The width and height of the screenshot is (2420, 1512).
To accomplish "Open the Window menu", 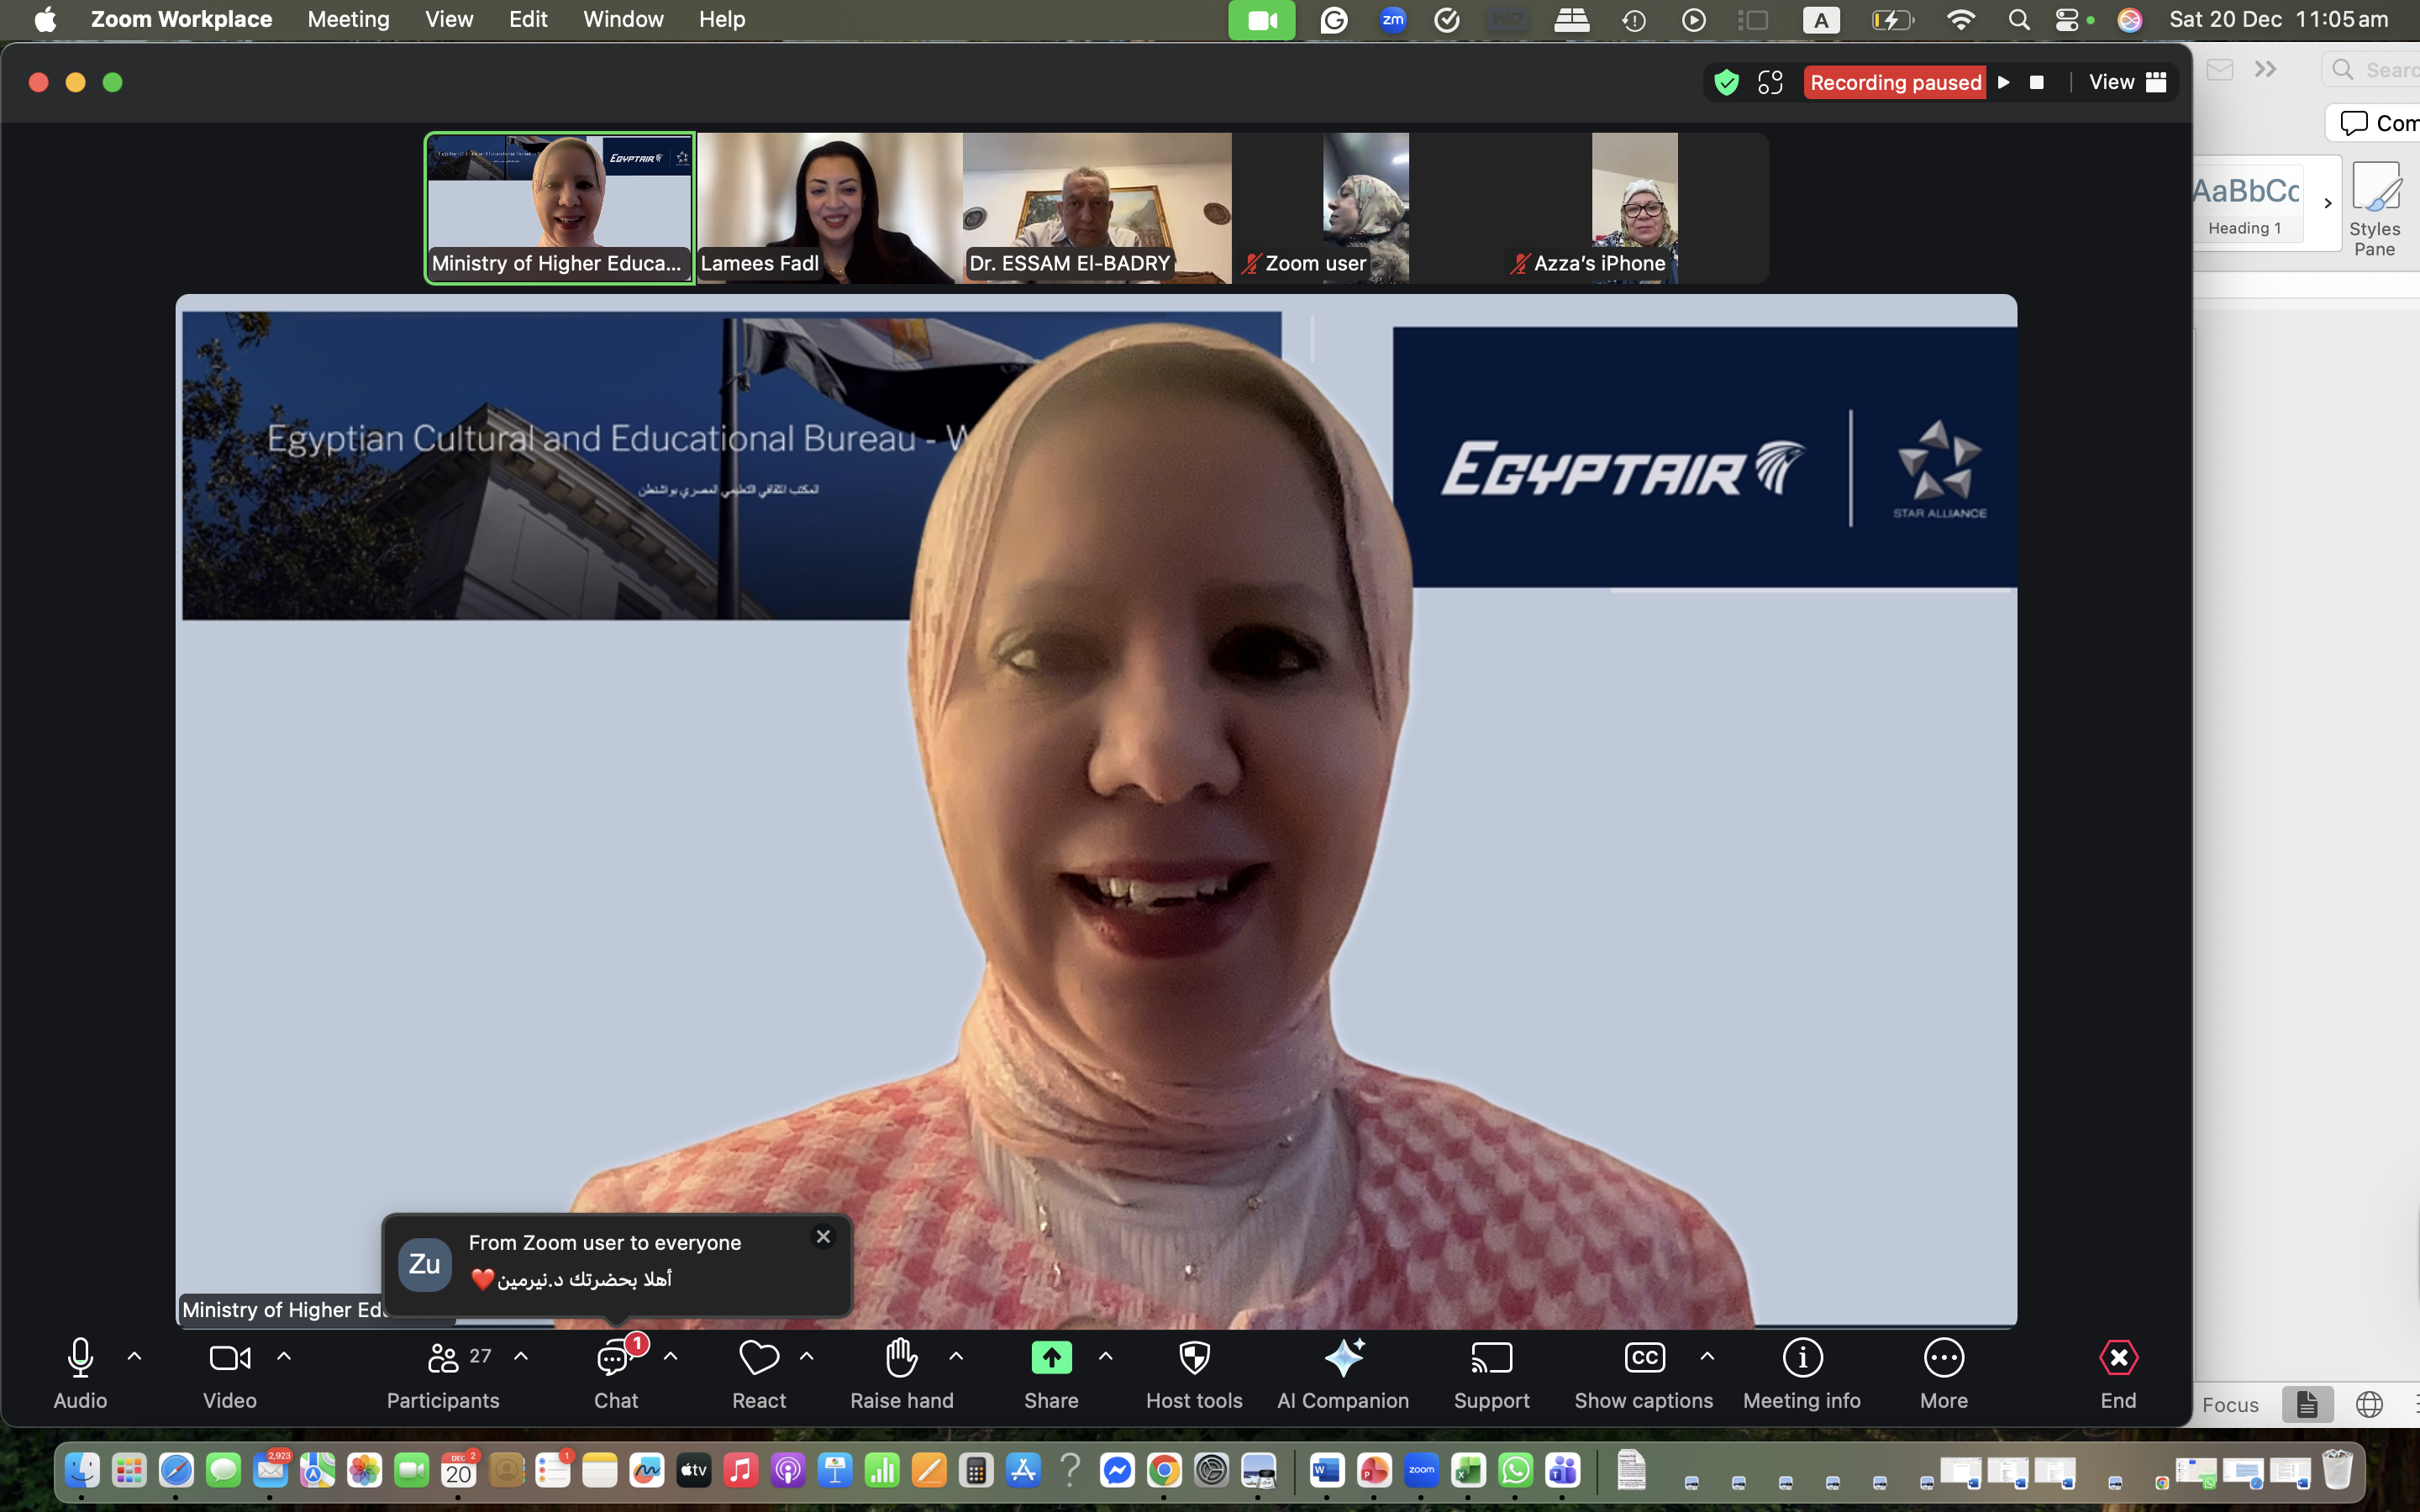I will [623, 19].
